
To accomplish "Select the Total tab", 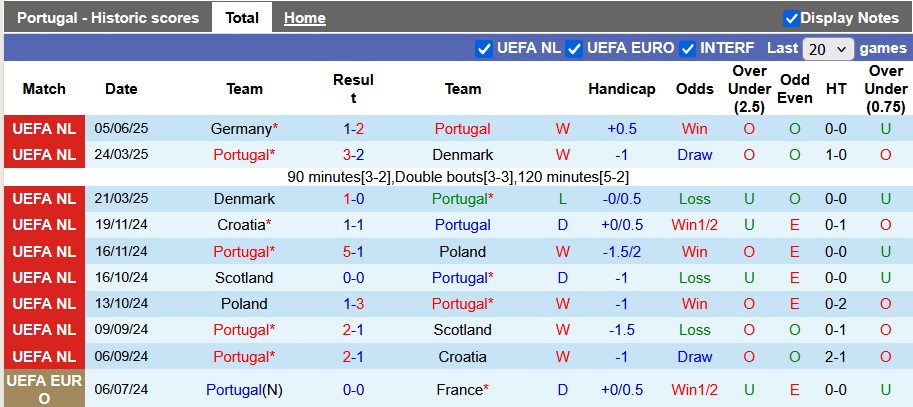I will (242, 18).
